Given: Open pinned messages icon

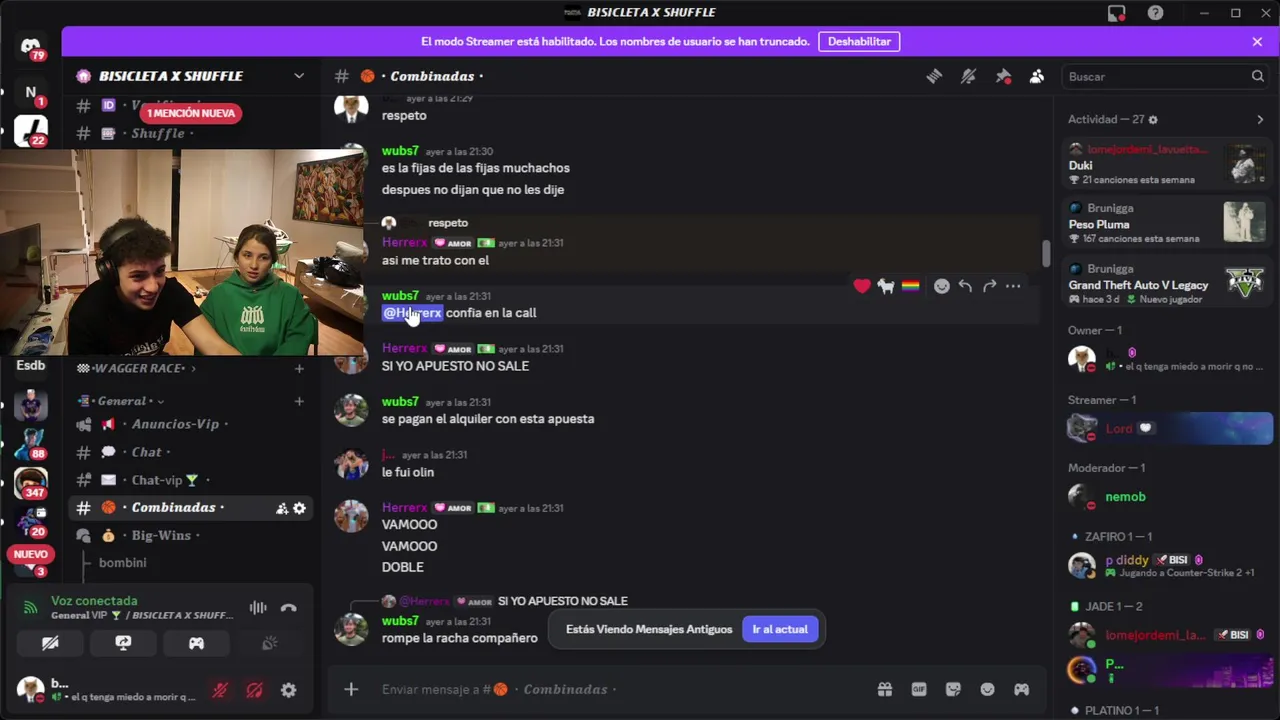Looking at the screenshot, I should coord(1003,76).
